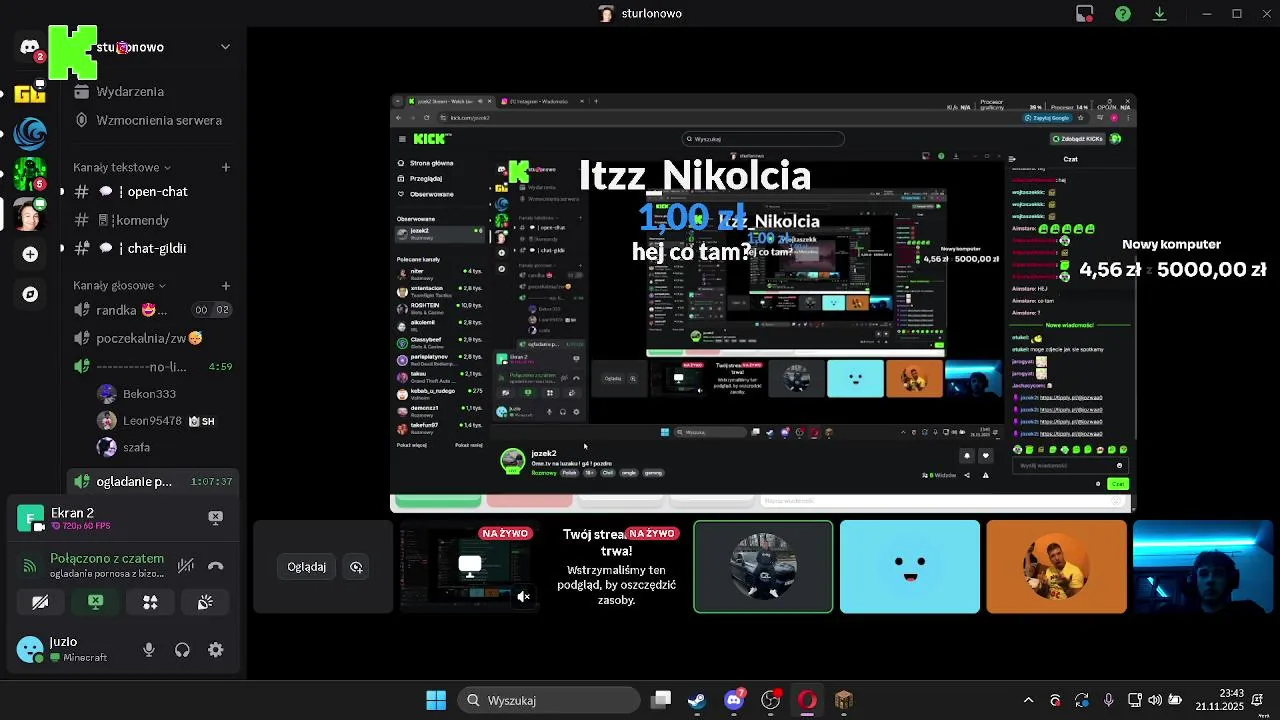
Task: Open the taskbar volume icon
Action: (x=1155, y=700)
